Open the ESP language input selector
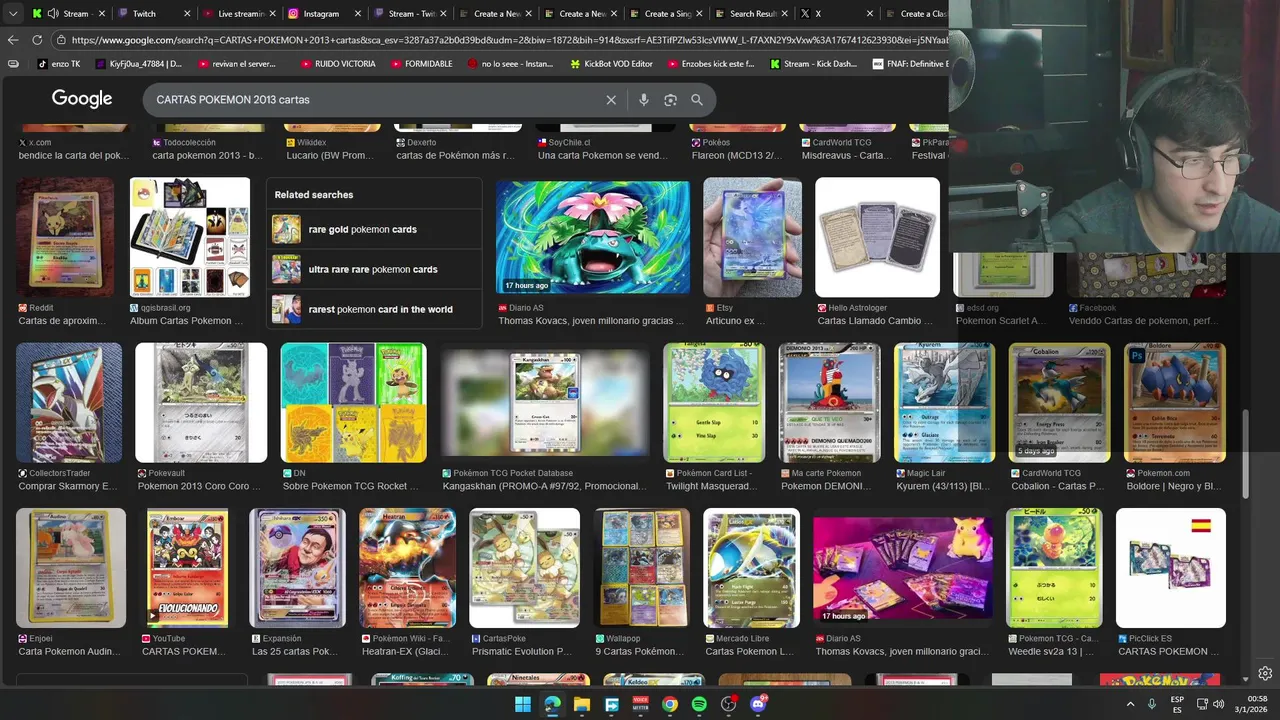 tap(1177, 704)
